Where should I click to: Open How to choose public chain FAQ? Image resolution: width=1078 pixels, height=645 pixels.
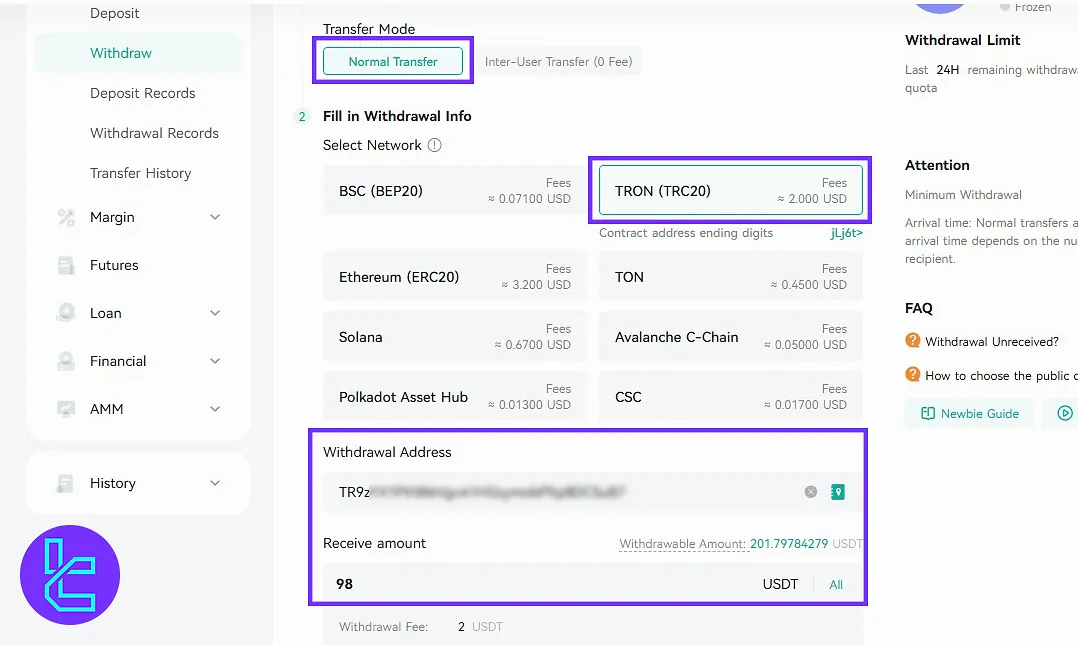1001,375
